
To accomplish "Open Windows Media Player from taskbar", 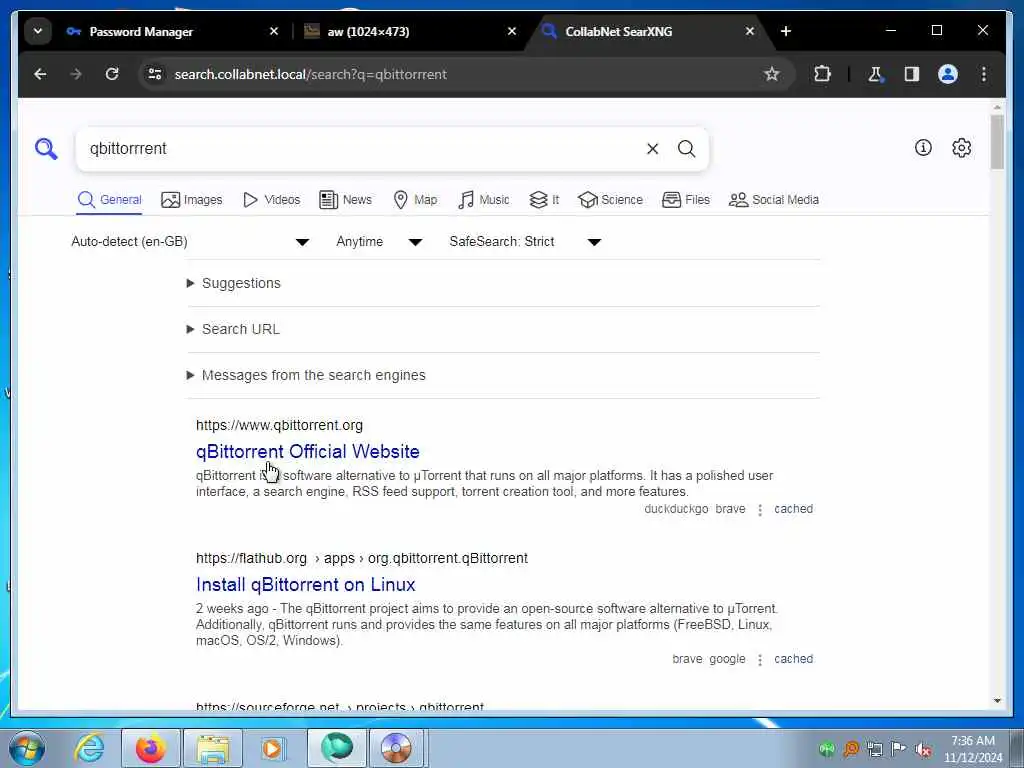I will (273, 748).
